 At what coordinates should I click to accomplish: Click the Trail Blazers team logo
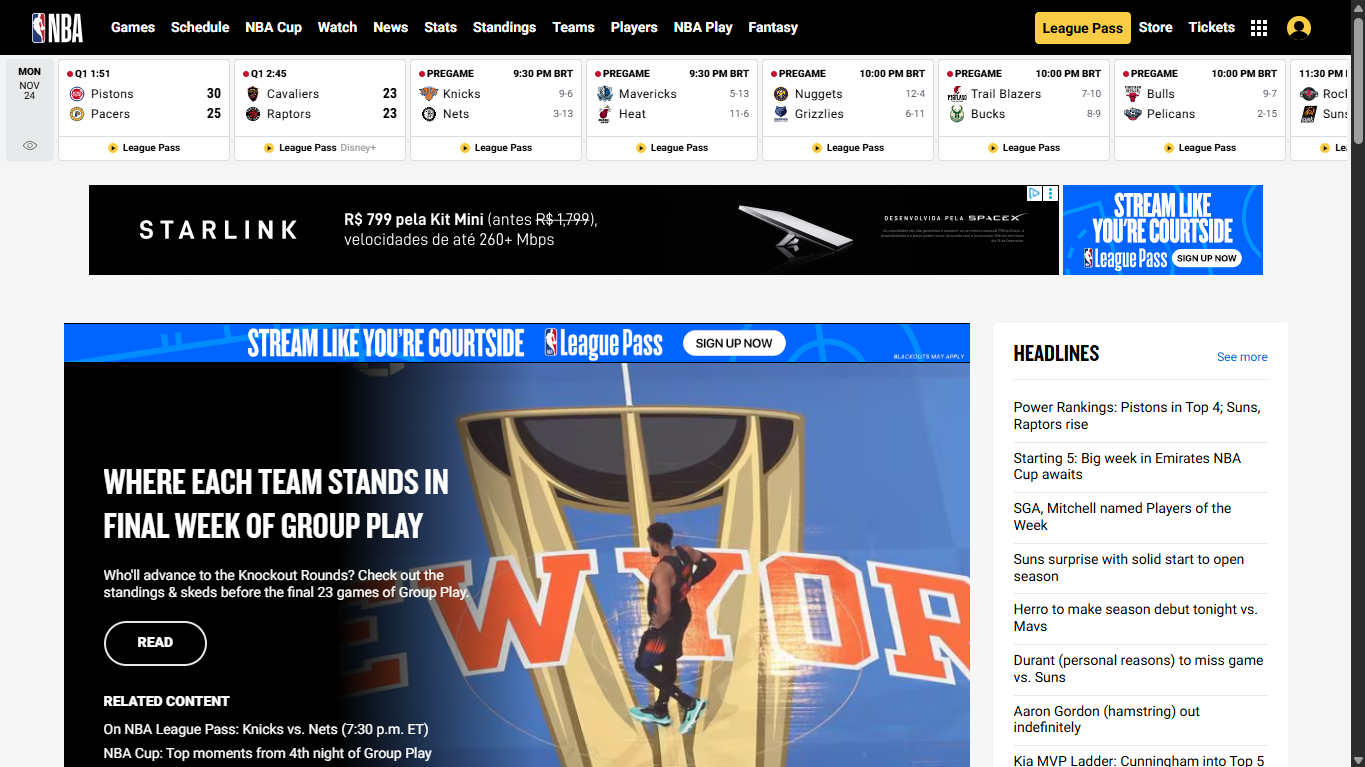point(957,94)
